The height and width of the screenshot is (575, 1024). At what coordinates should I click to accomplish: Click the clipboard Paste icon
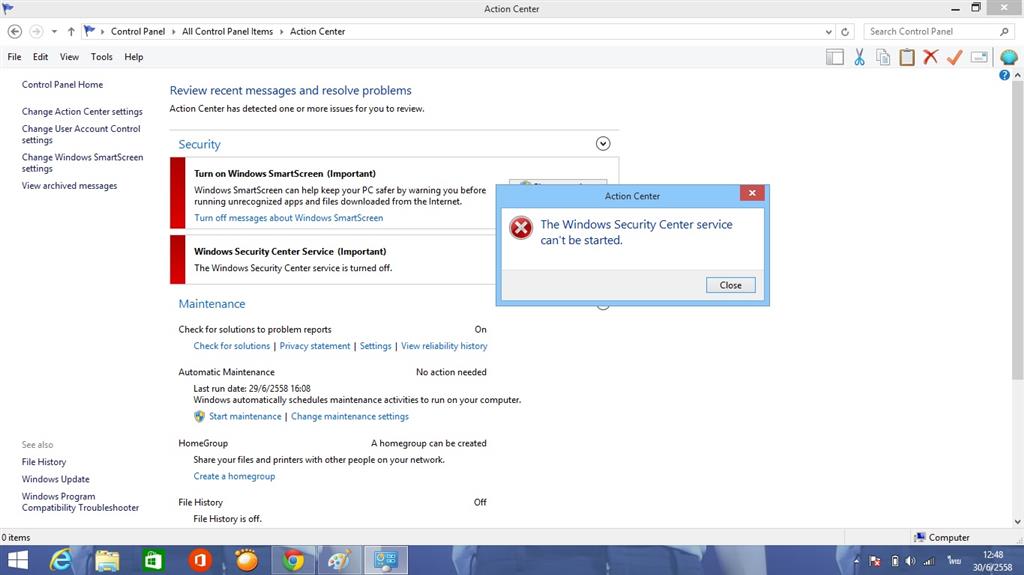906,57
